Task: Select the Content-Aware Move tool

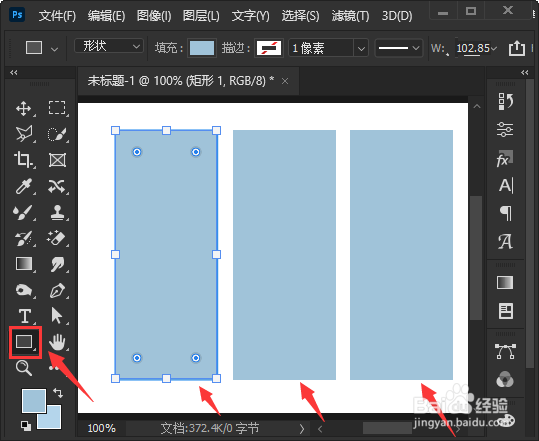Action: click(x=57, y=186)
